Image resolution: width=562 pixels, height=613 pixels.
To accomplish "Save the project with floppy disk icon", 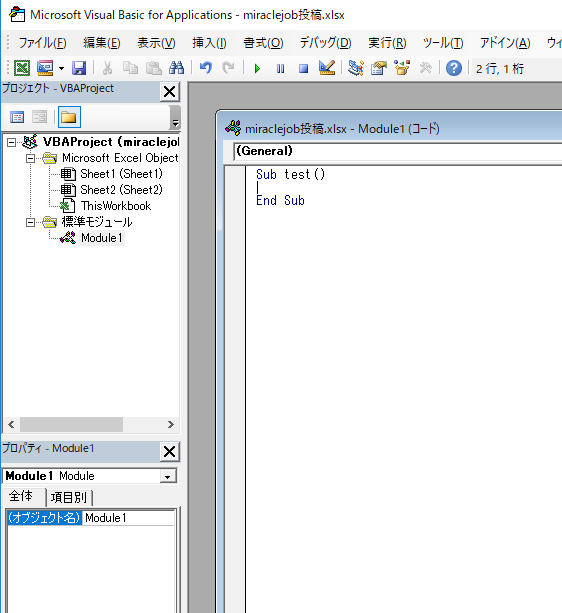I will coord(79,68).
